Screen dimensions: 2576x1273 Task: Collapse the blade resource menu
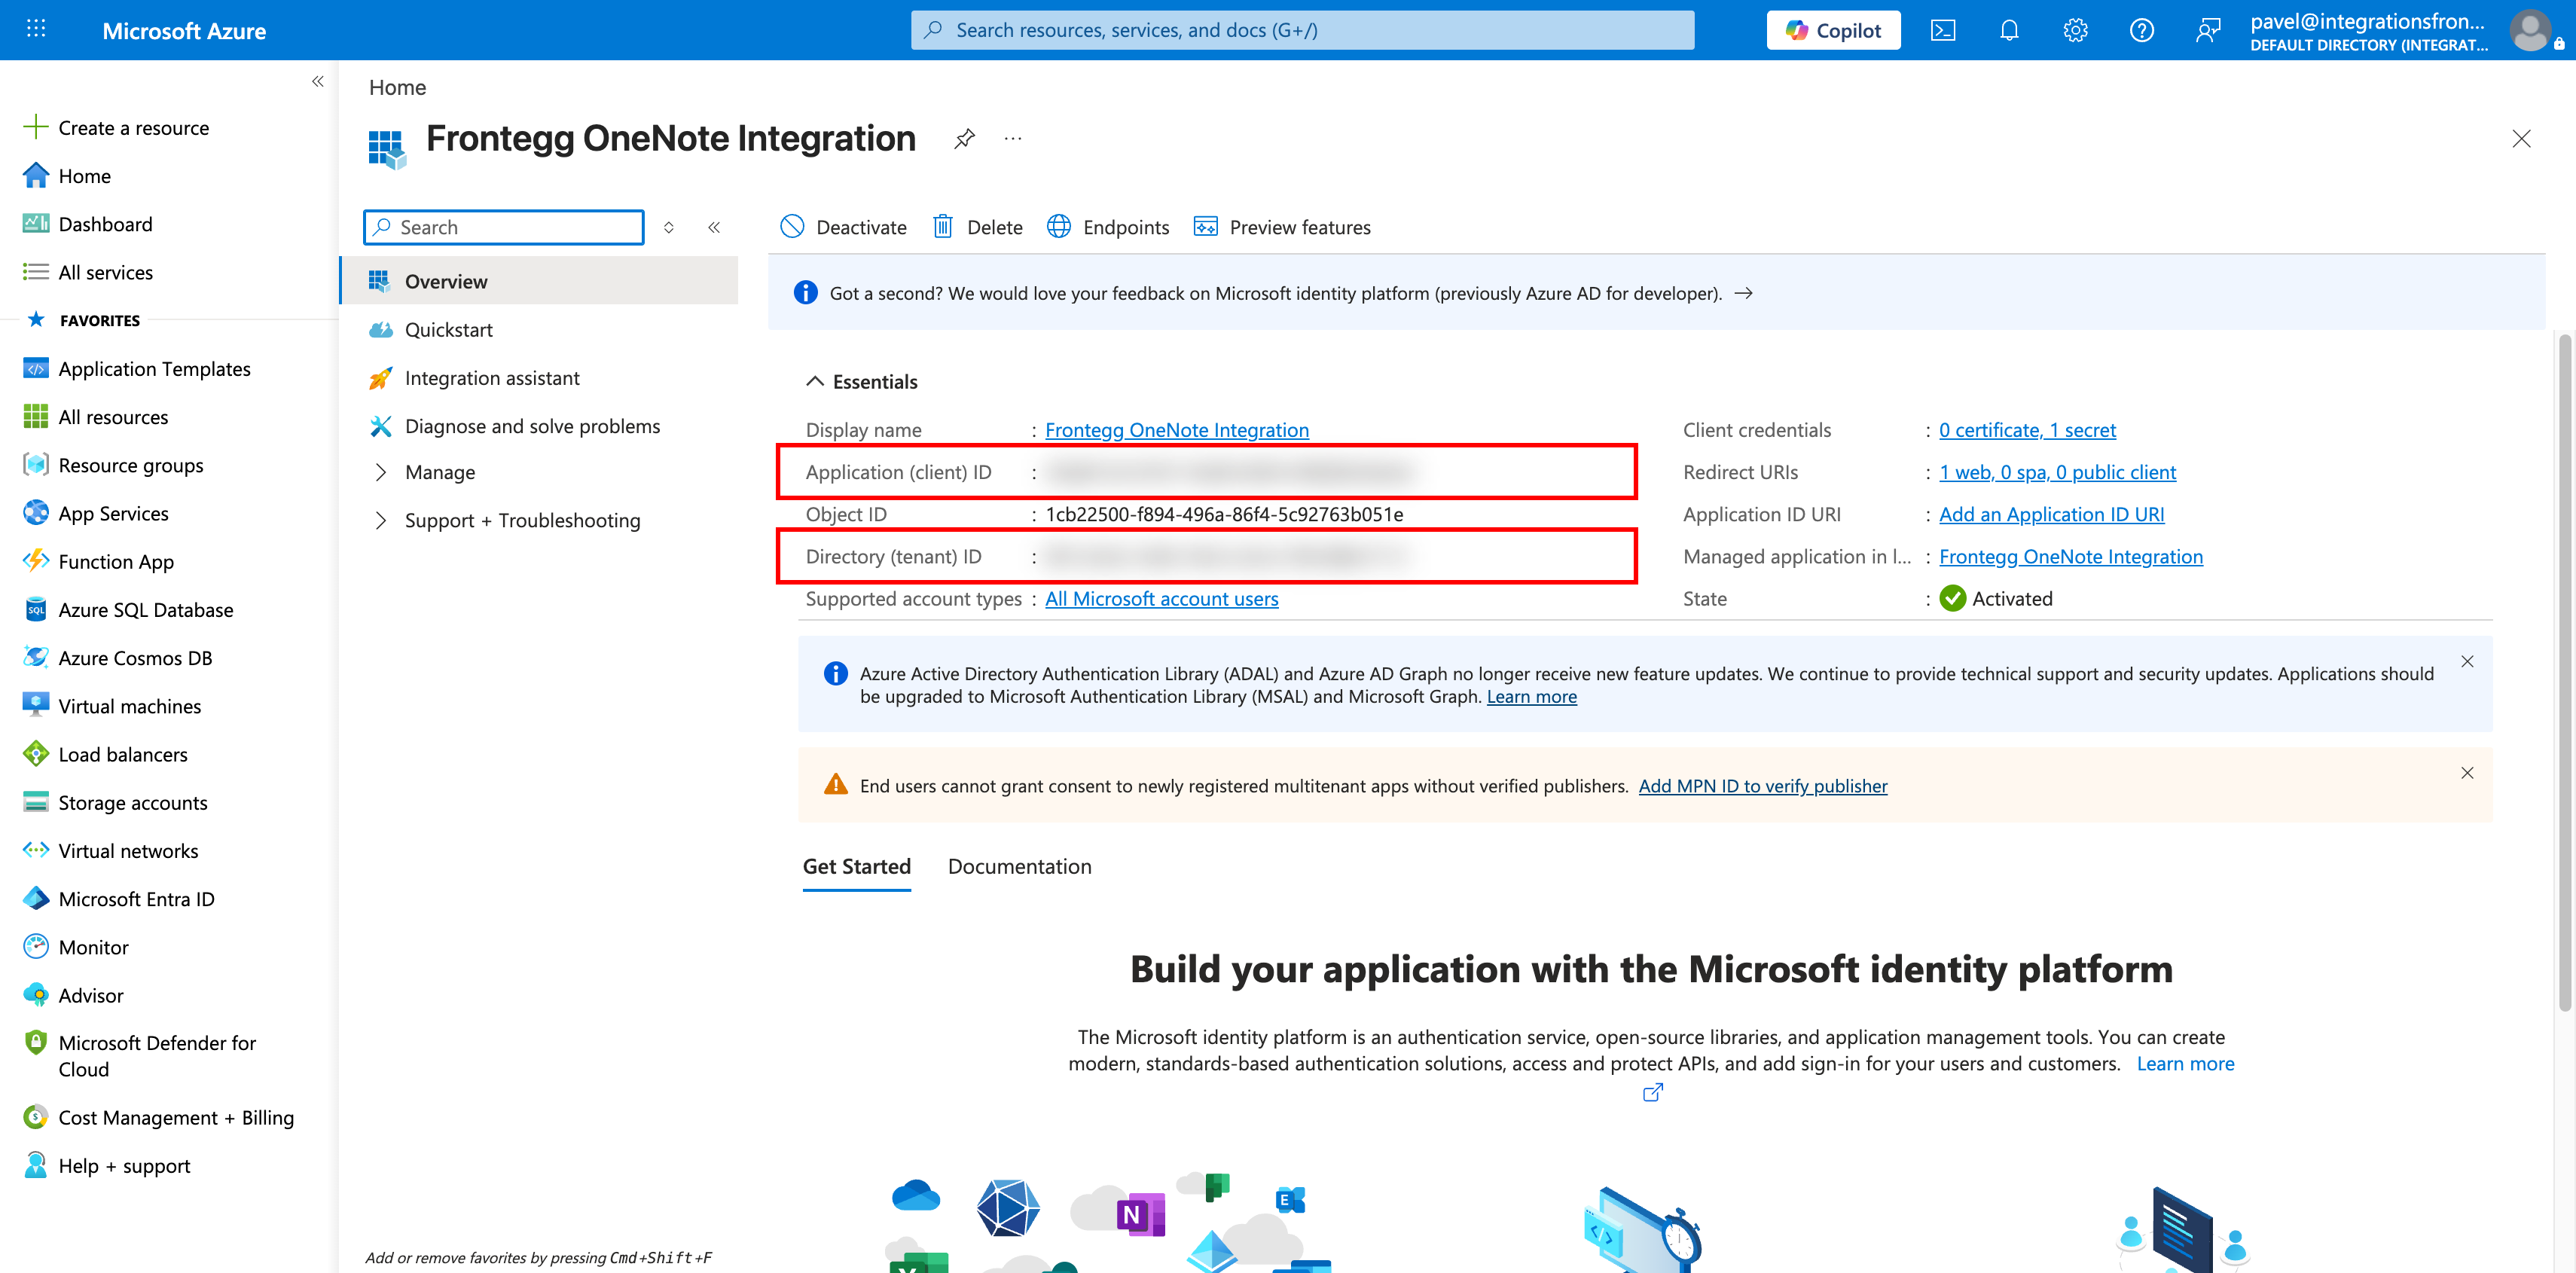point(714,227)
